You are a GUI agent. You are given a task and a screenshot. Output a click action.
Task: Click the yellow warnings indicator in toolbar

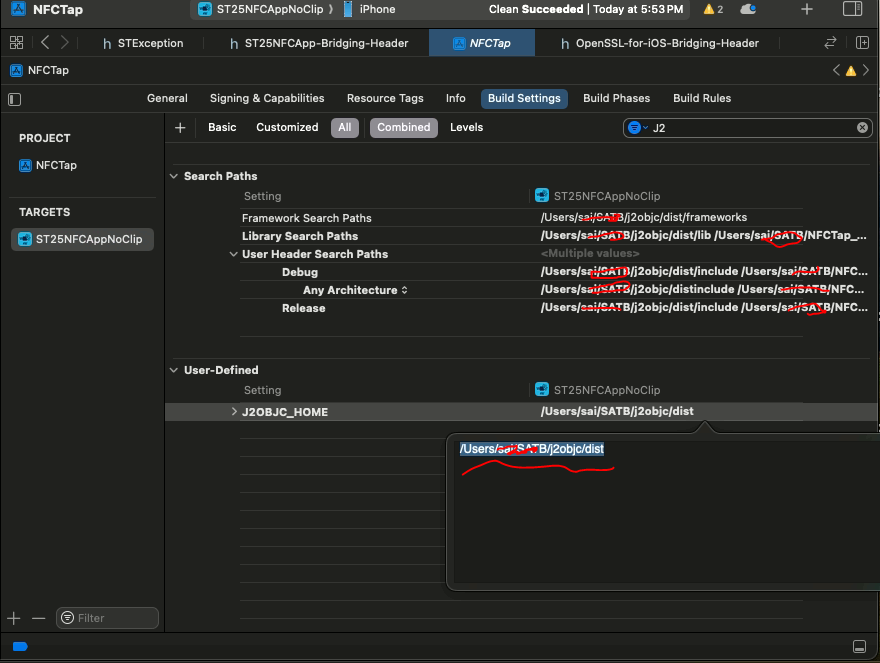pos(713,9)
